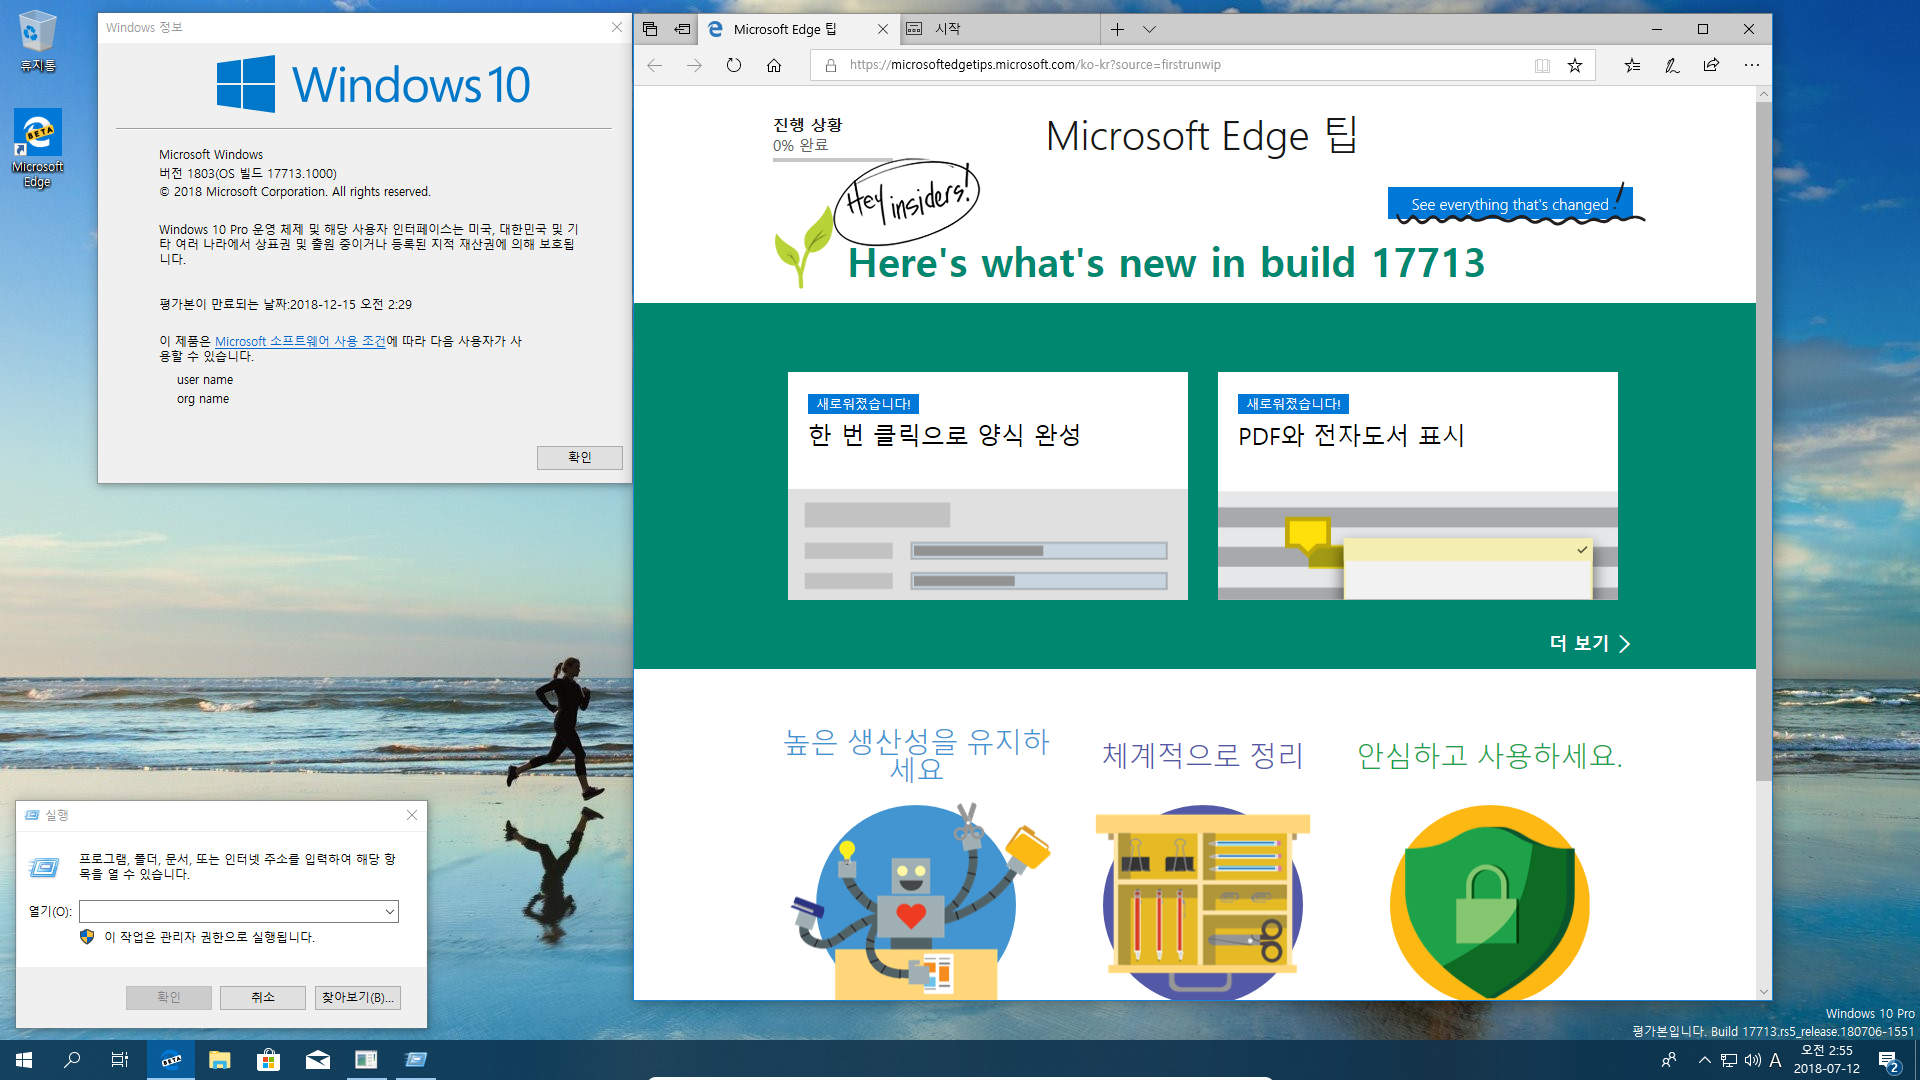Set these tabs aside

coord(682,29)
